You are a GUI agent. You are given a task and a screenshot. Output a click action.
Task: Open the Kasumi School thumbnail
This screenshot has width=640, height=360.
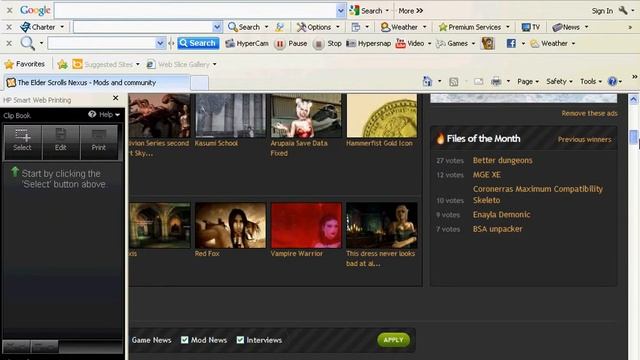coord(231,116)
